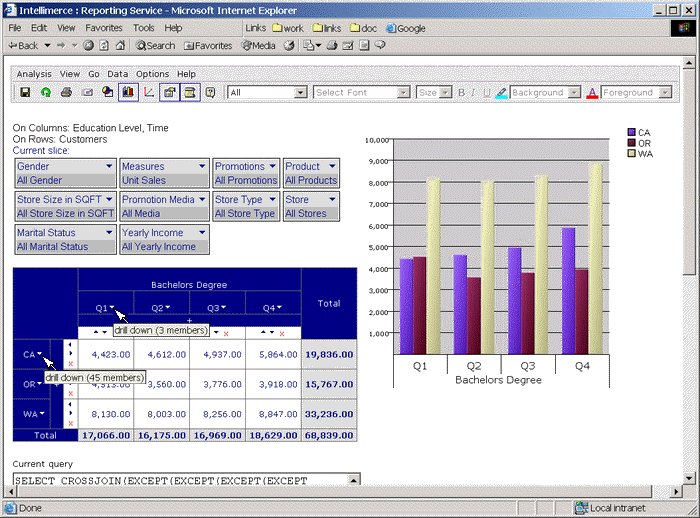Open the browser Tools menu
Screen dimensions: 700x518
click(x=143, y=28)
